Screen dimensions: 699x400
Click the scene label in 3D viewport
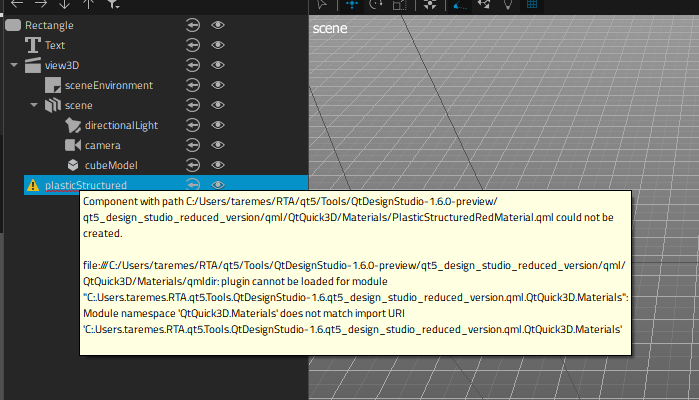(330, 29)
